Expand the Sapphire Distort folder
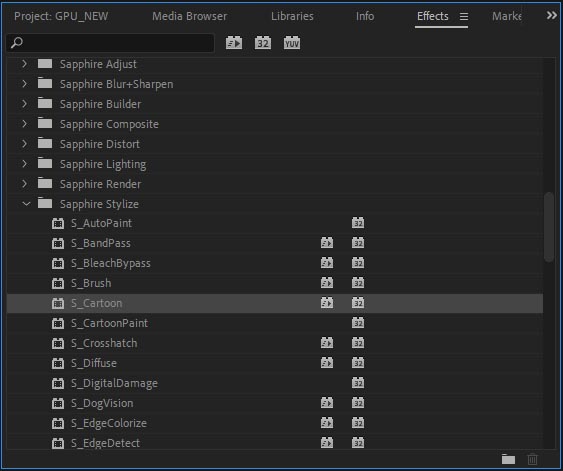 pyautogui.click(x=24, y=144)
